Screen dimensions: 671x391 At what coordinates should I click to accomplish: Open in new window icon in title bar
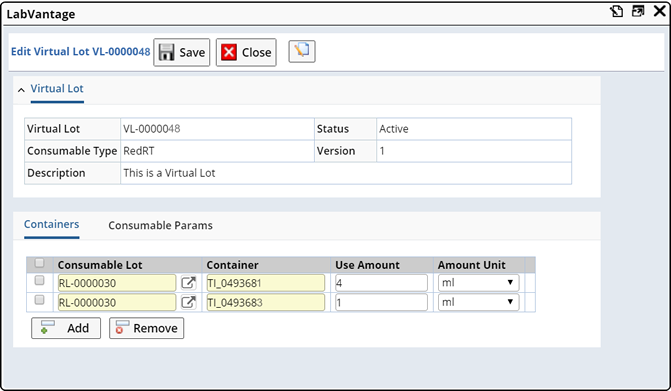pyautogui.click(x=638, y=11)
